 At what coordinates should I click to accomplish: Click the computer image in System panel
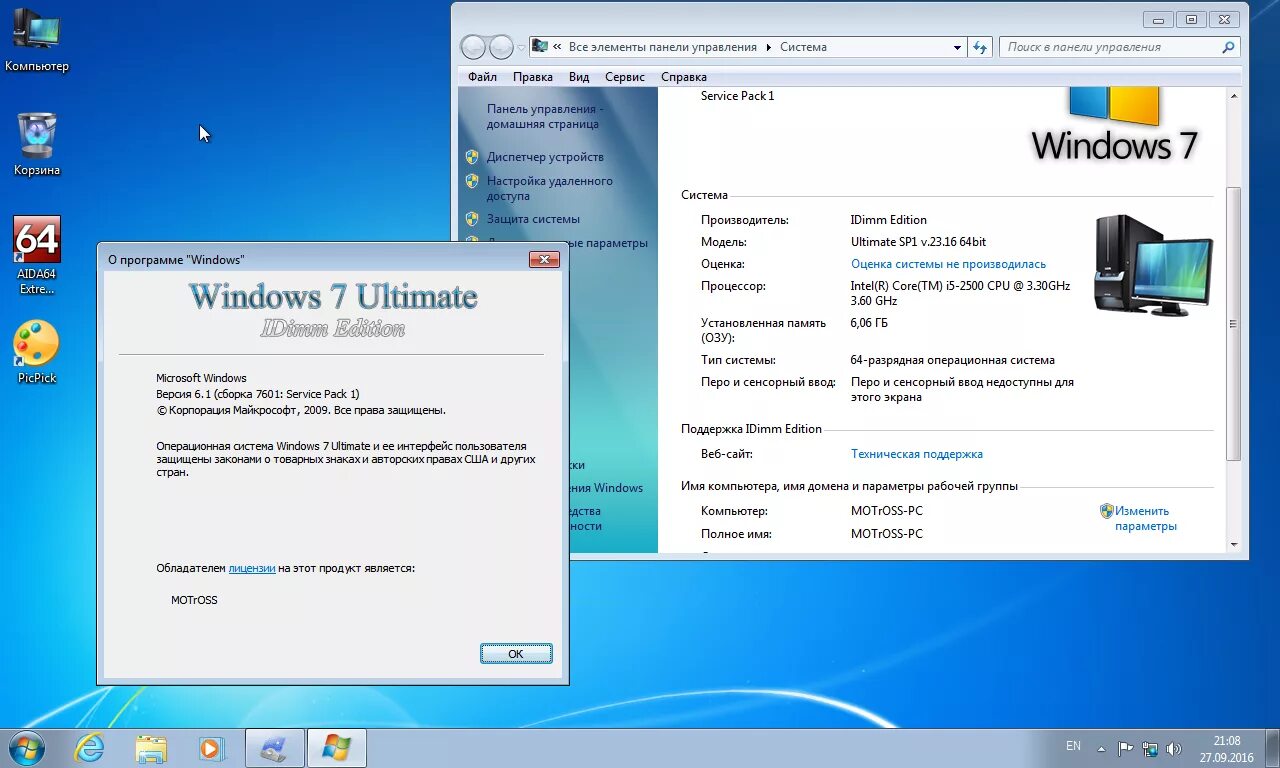(1153, 264)
